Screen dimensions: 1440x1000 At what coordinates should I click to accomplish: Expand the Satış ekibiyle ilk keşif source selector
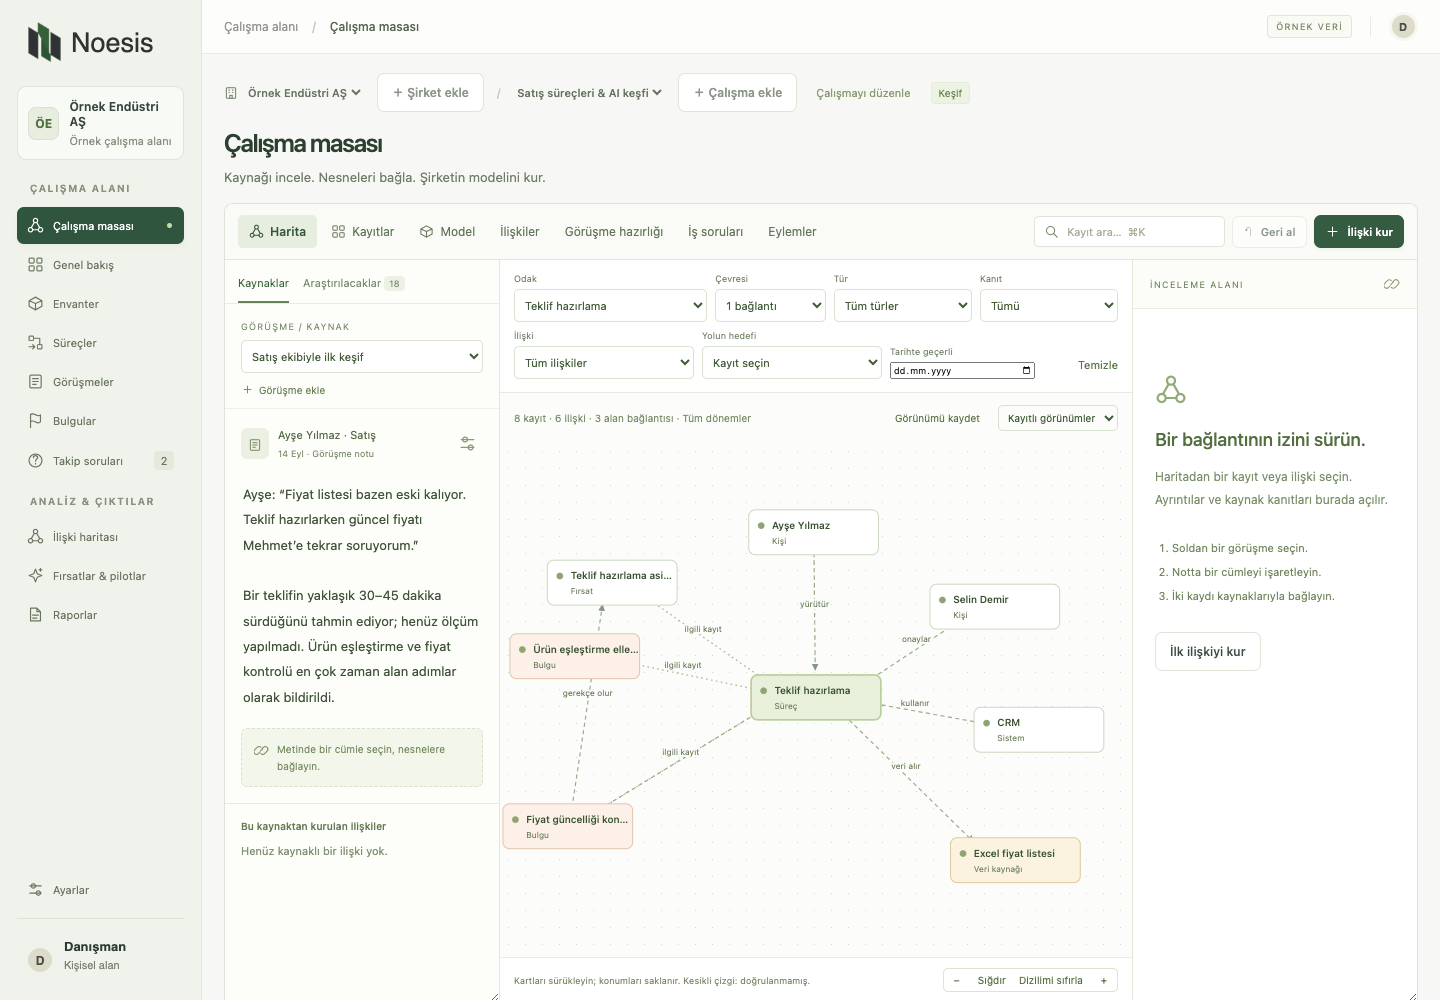click(362, 357)
